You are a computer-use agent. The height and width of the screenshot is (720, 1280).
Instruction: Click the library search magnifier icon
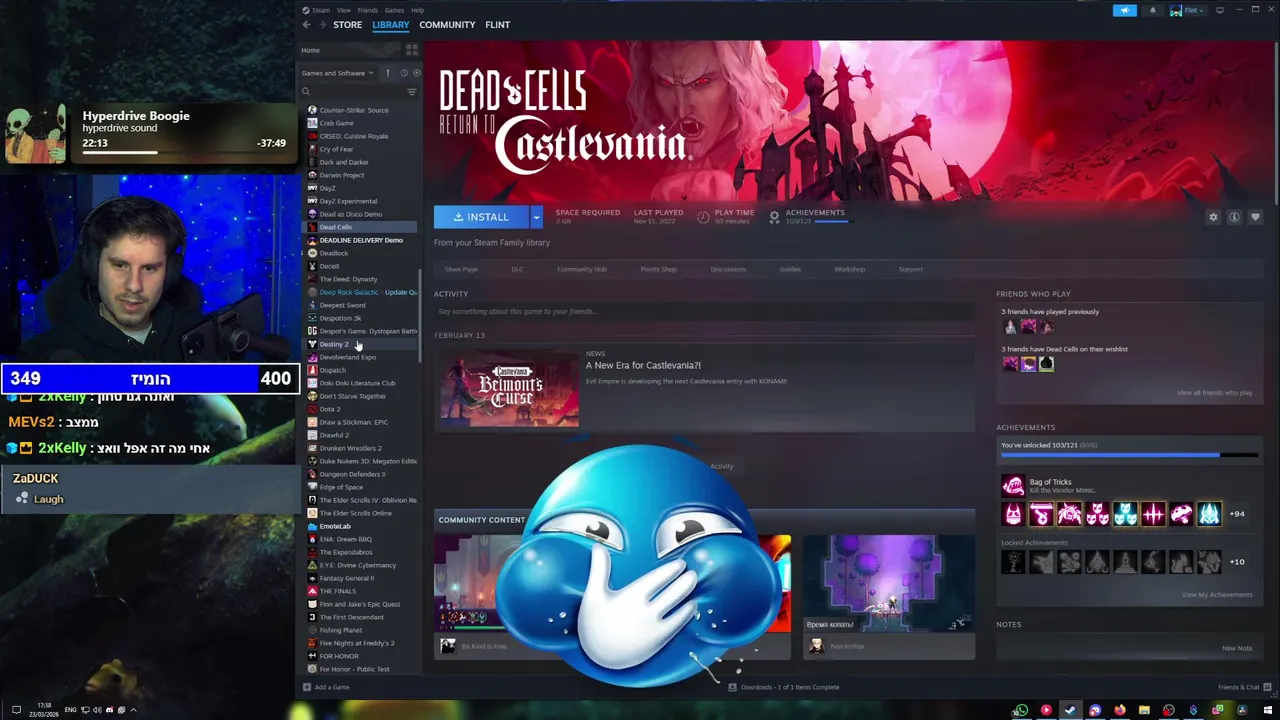pos(306,92)
